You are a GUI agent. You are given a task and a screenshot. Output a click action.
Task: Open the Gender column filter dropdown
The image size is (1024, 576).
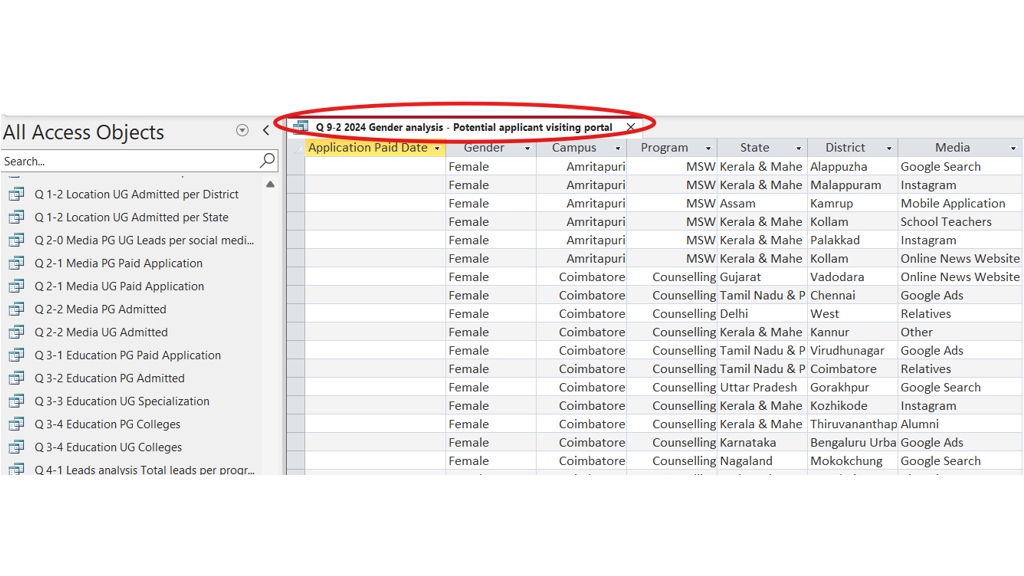pos(527,149)
